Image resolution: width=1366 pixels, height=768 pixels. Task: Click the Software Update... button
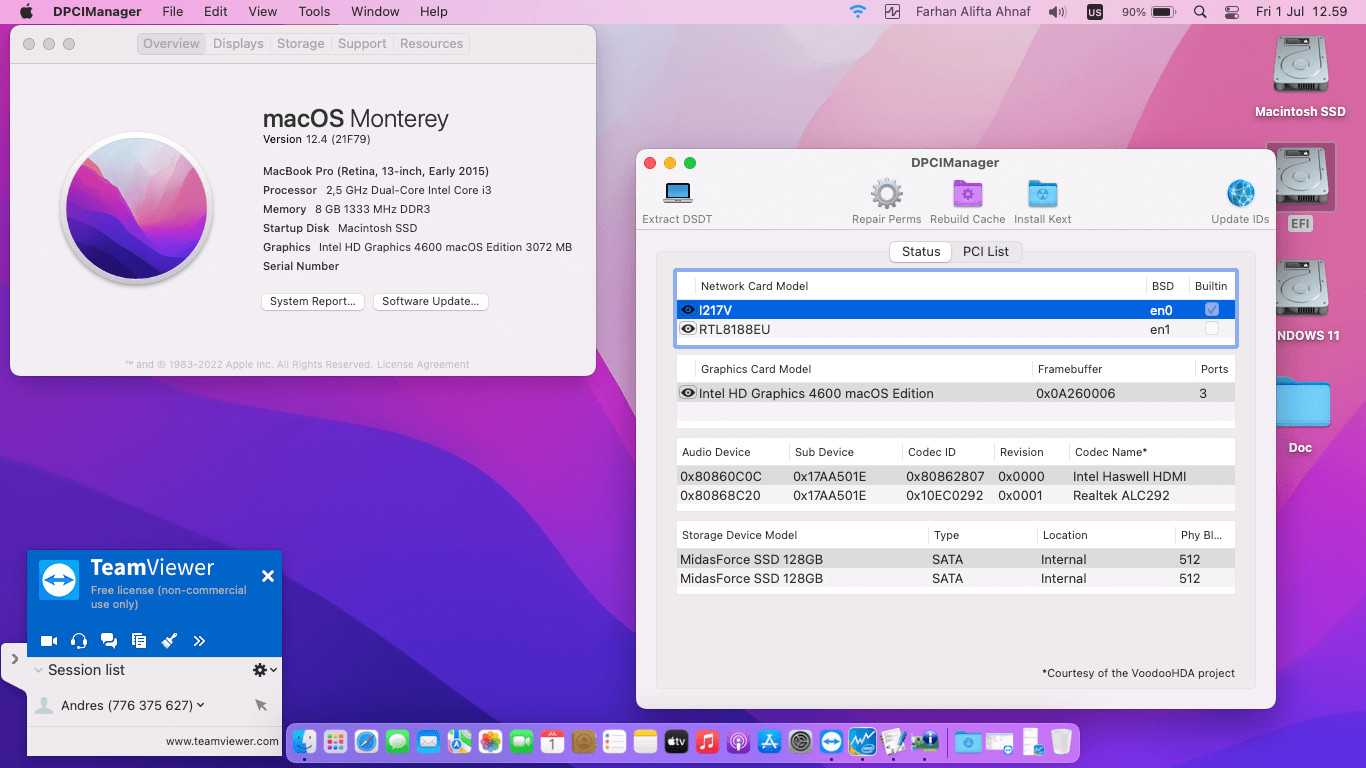tap(431, 301)
